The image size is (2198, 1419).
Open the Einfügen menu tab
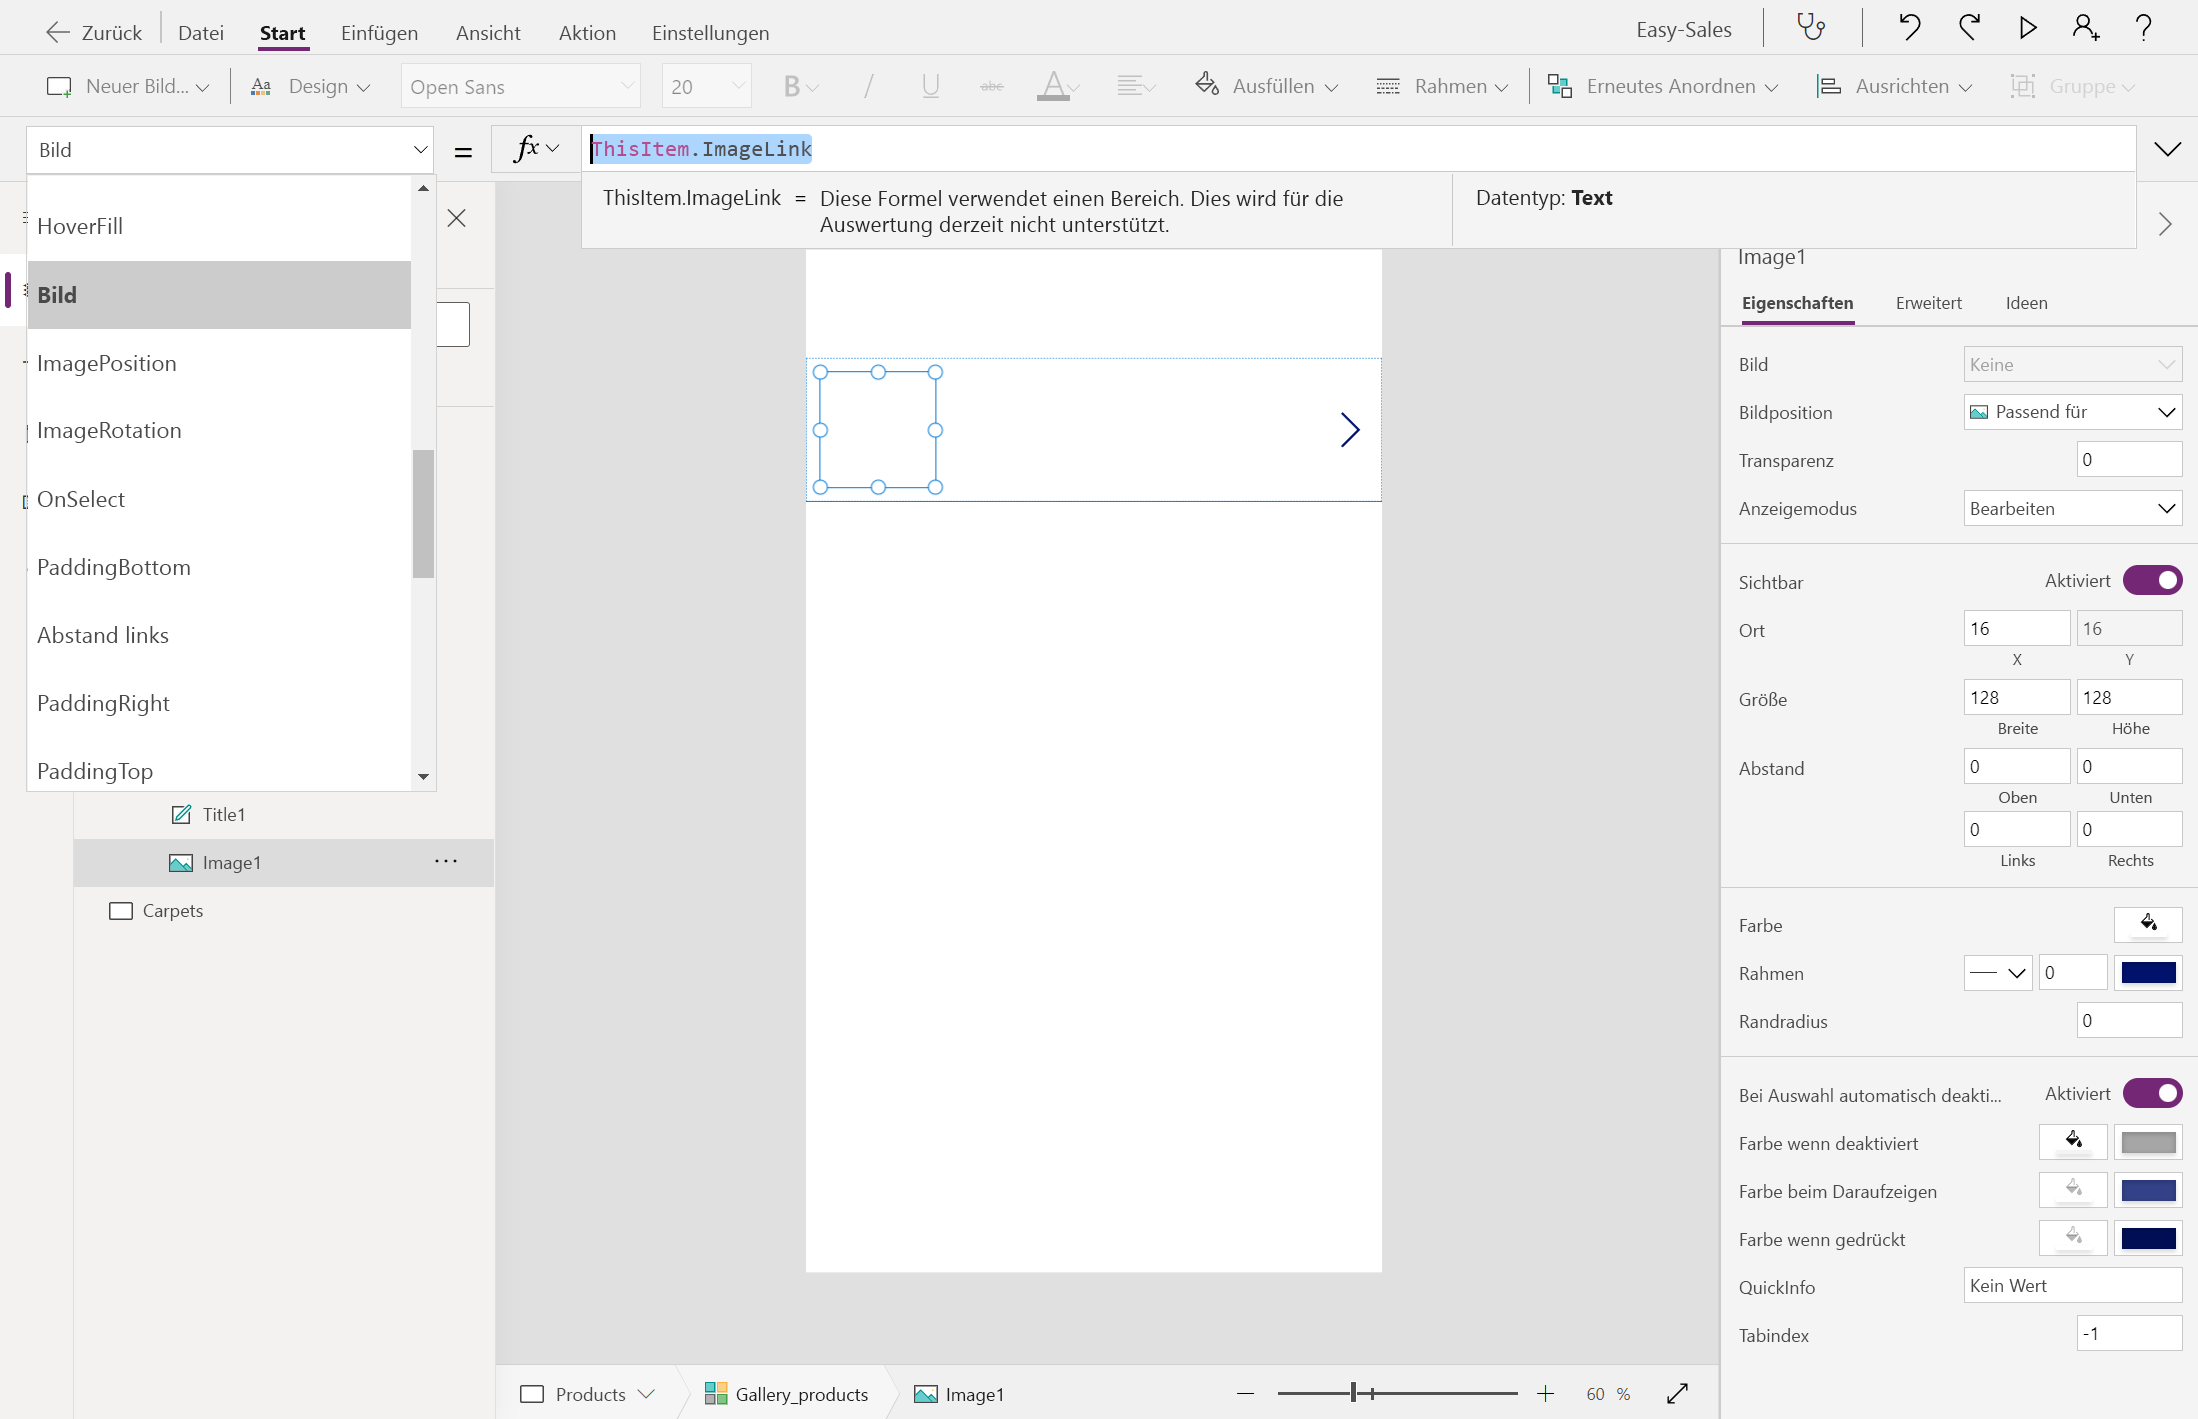[379, 33]
